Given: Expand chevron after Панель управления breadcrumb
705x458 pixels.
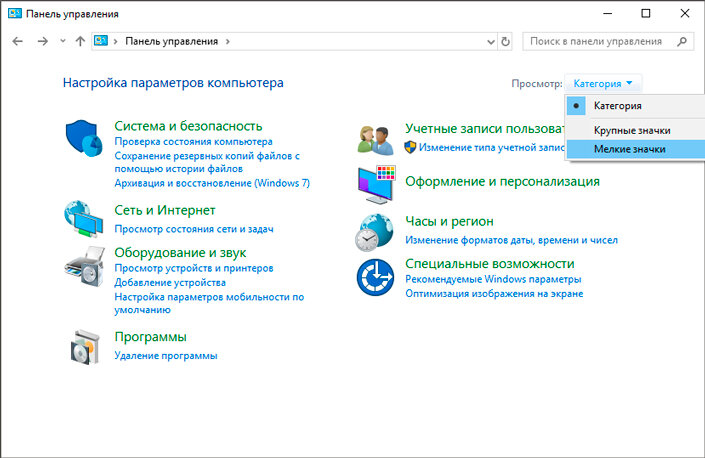Looking at the screenshot, I should pos(228,41).
